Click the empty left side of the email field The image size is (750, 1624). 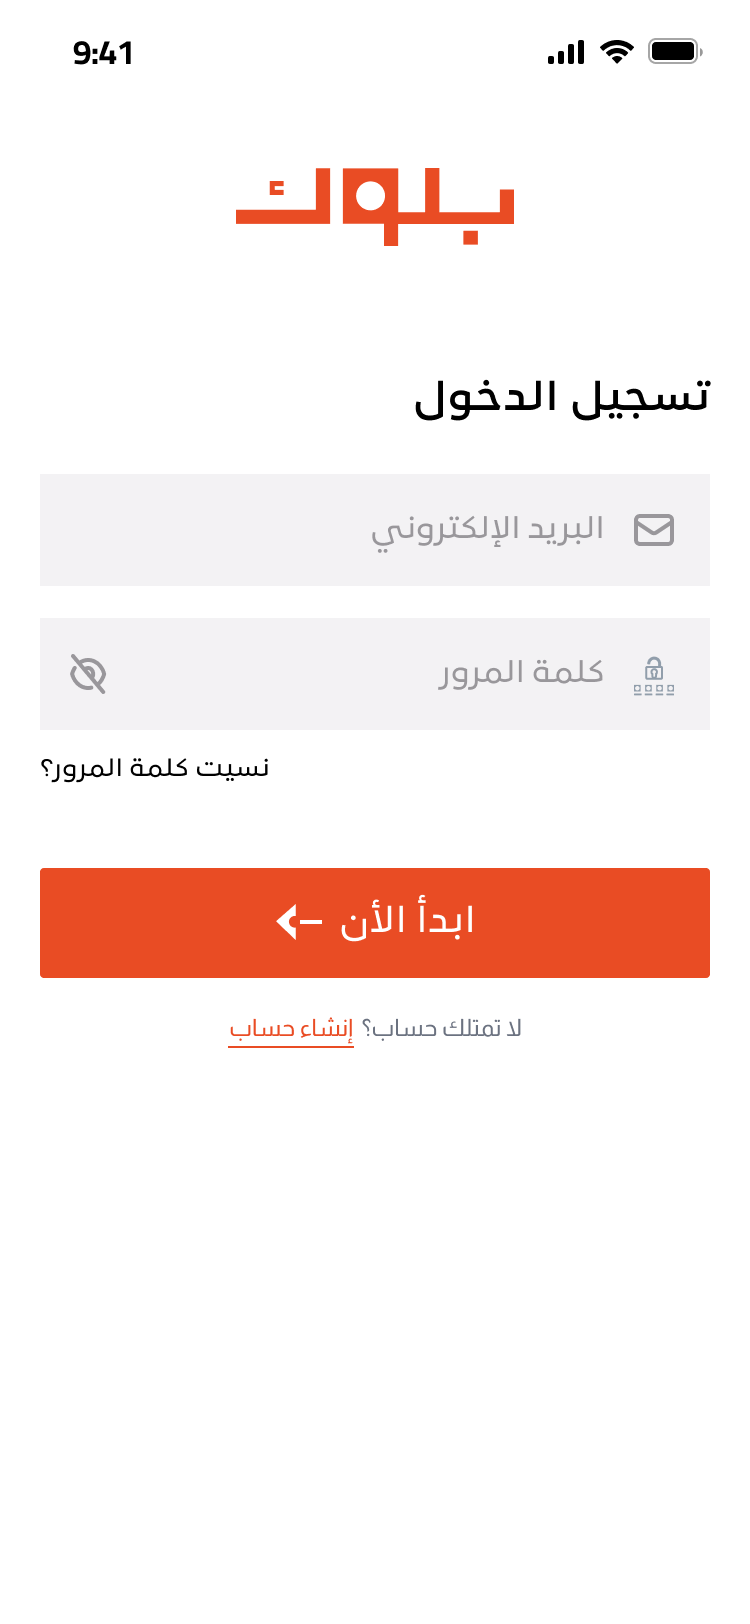coord(180,530)
